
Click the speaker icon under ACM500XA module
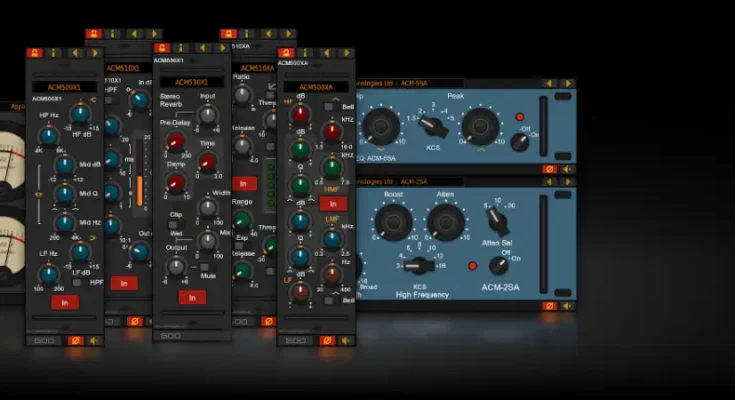pos(343,341)
